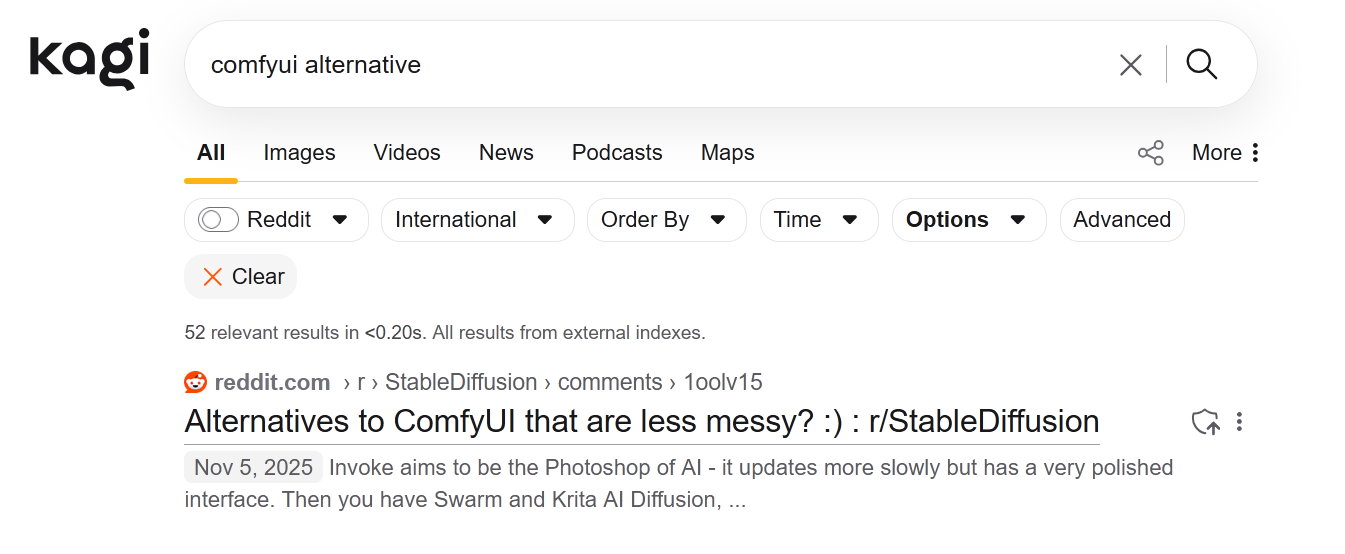Click the Advanced search button
The height and width of the screenshot is (554, 1345).
[x=1122, y=220]
